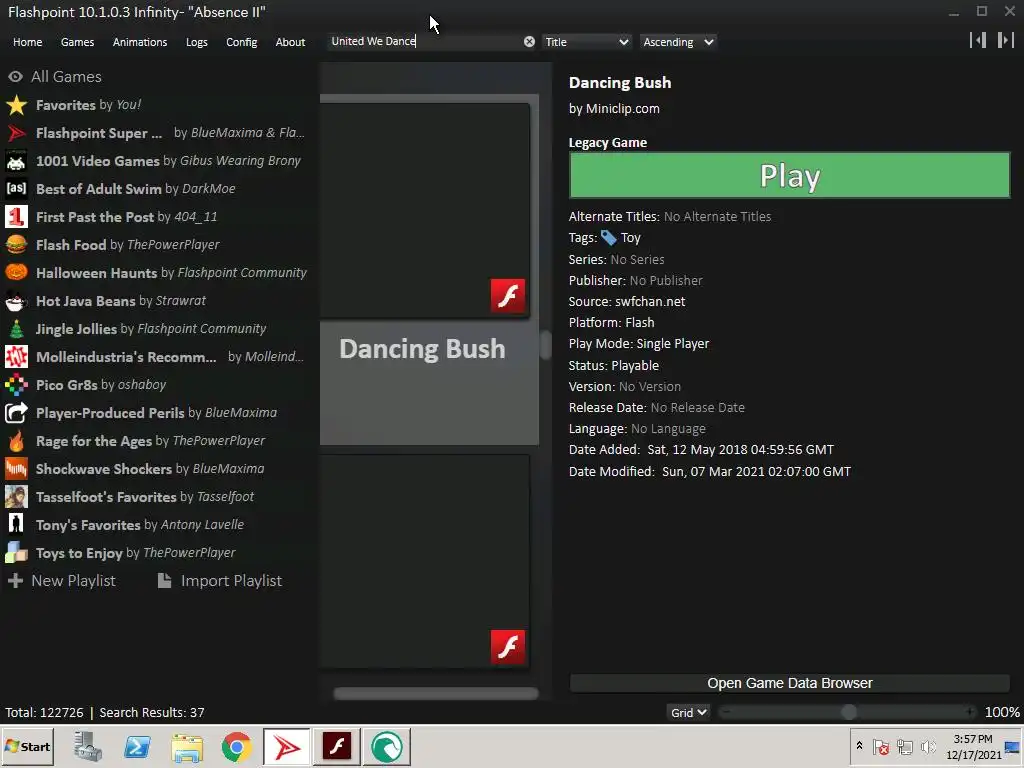The width and height of the screenshot is (1024, 768).
Task: Create a New Playlist
Action: point(61,581)
